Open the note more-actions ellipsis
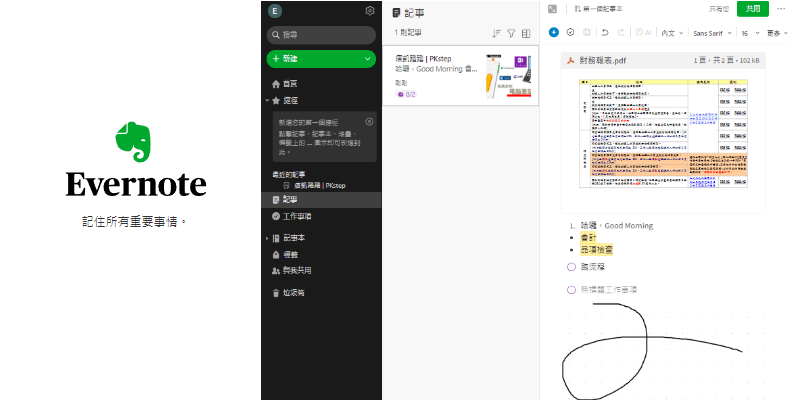Screen dimensions: 800x400 click(781, 9)
